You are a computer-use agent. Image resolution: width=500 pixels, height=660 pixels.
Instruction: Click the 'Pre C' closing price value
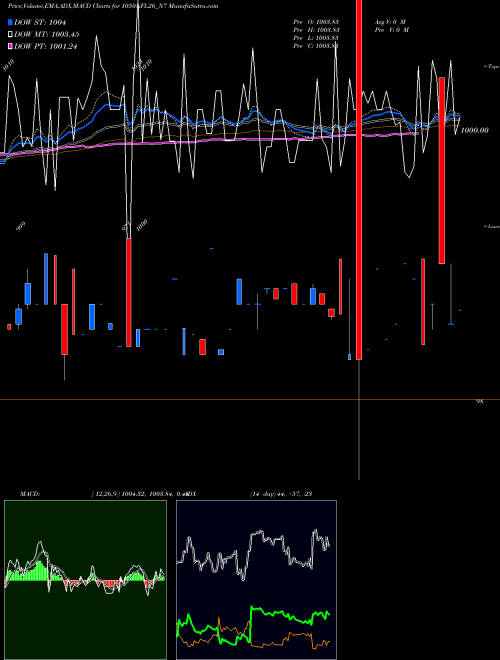tap(316, 45)
